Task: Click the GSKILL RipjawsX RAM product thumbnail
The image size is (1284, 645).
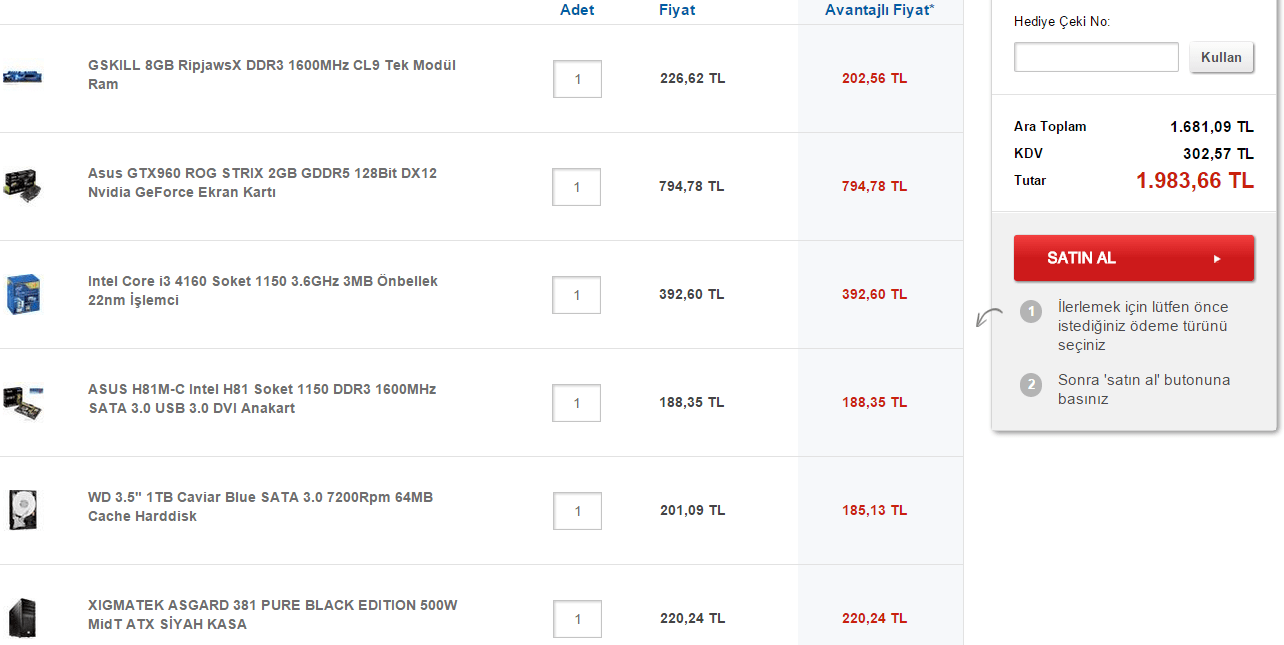Action: 21,76
